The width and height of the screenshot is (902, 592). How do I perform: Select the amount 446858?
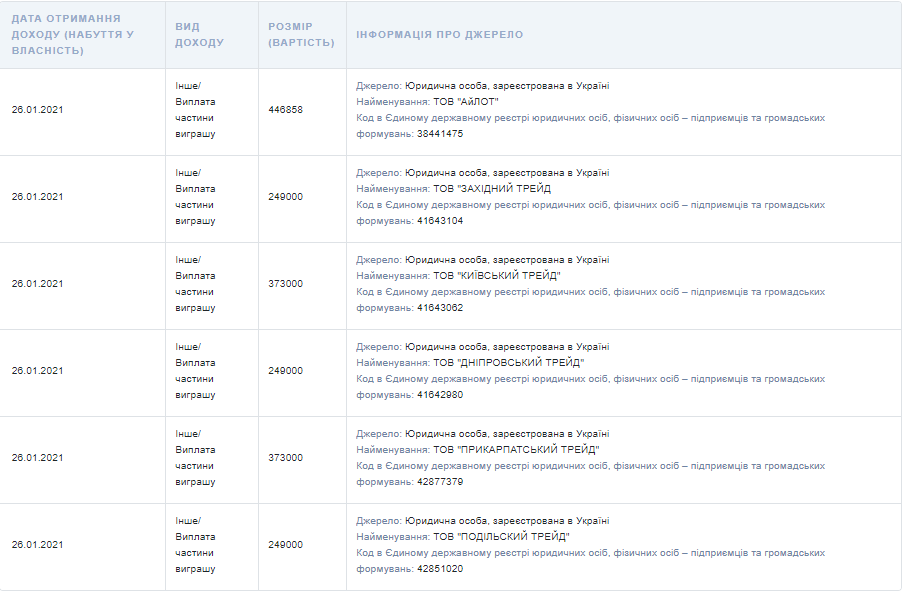point(285,109)
